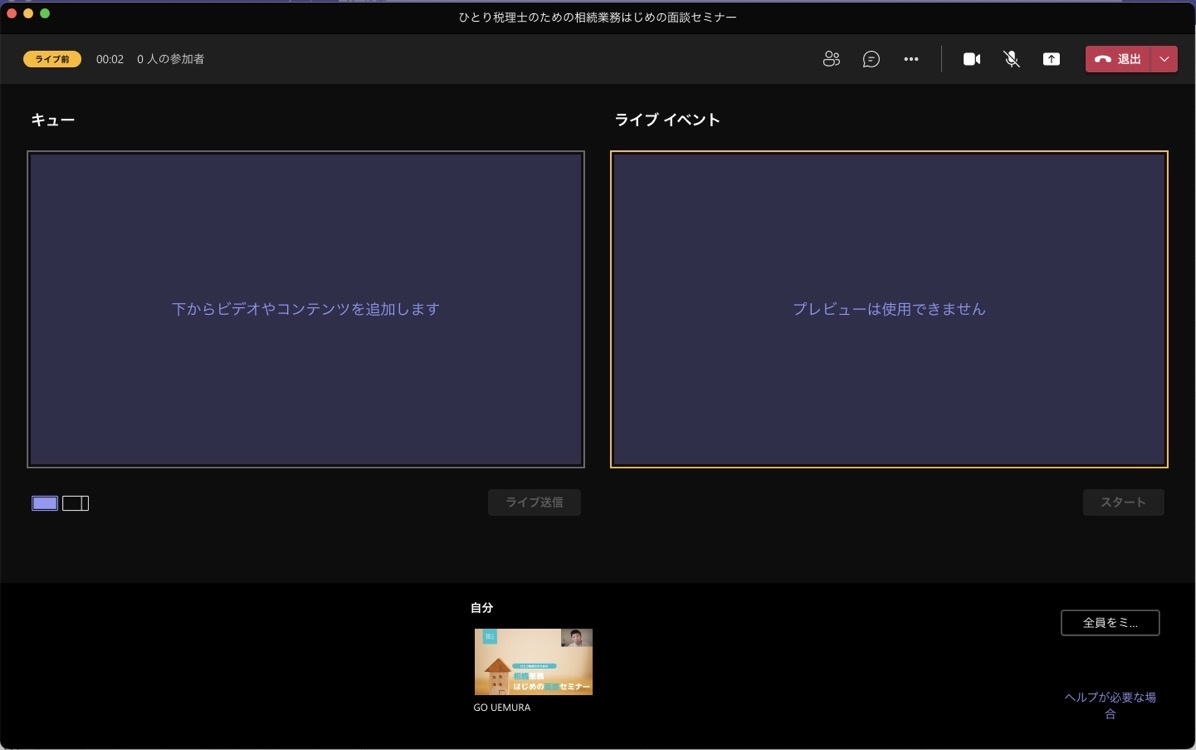Image resolution: width=1196 pixels, height=750 pixels.
Task: Select the split two-source layout icon
Action: tap(76, 503)
